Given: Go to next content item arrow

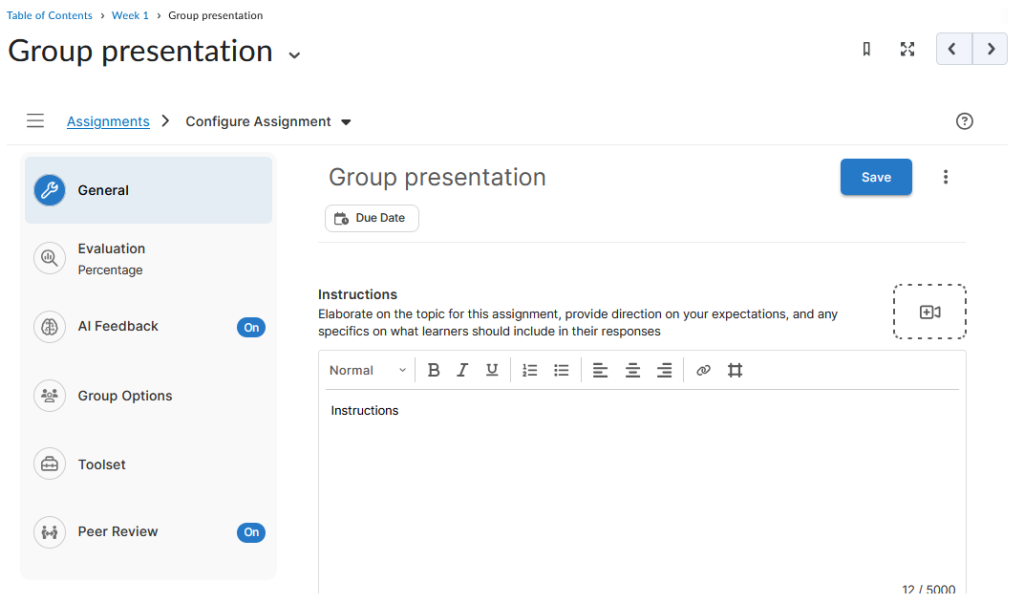Looking at the screenshot, I should tap(990, 49).
